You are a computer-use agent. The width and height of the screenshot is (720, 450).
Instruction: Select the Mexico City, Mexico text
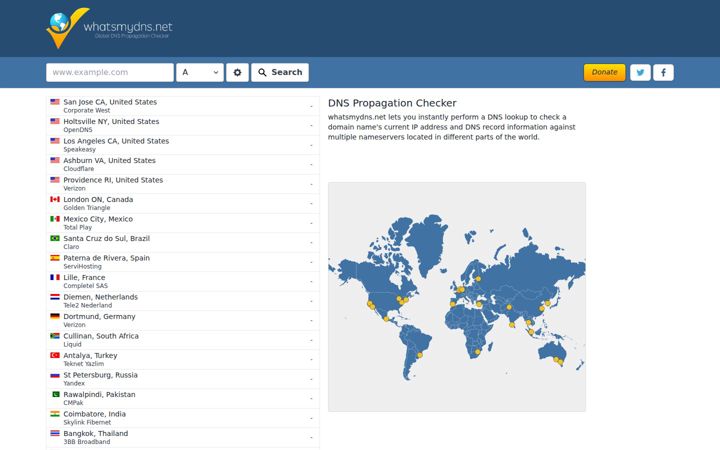coord(98,219)
